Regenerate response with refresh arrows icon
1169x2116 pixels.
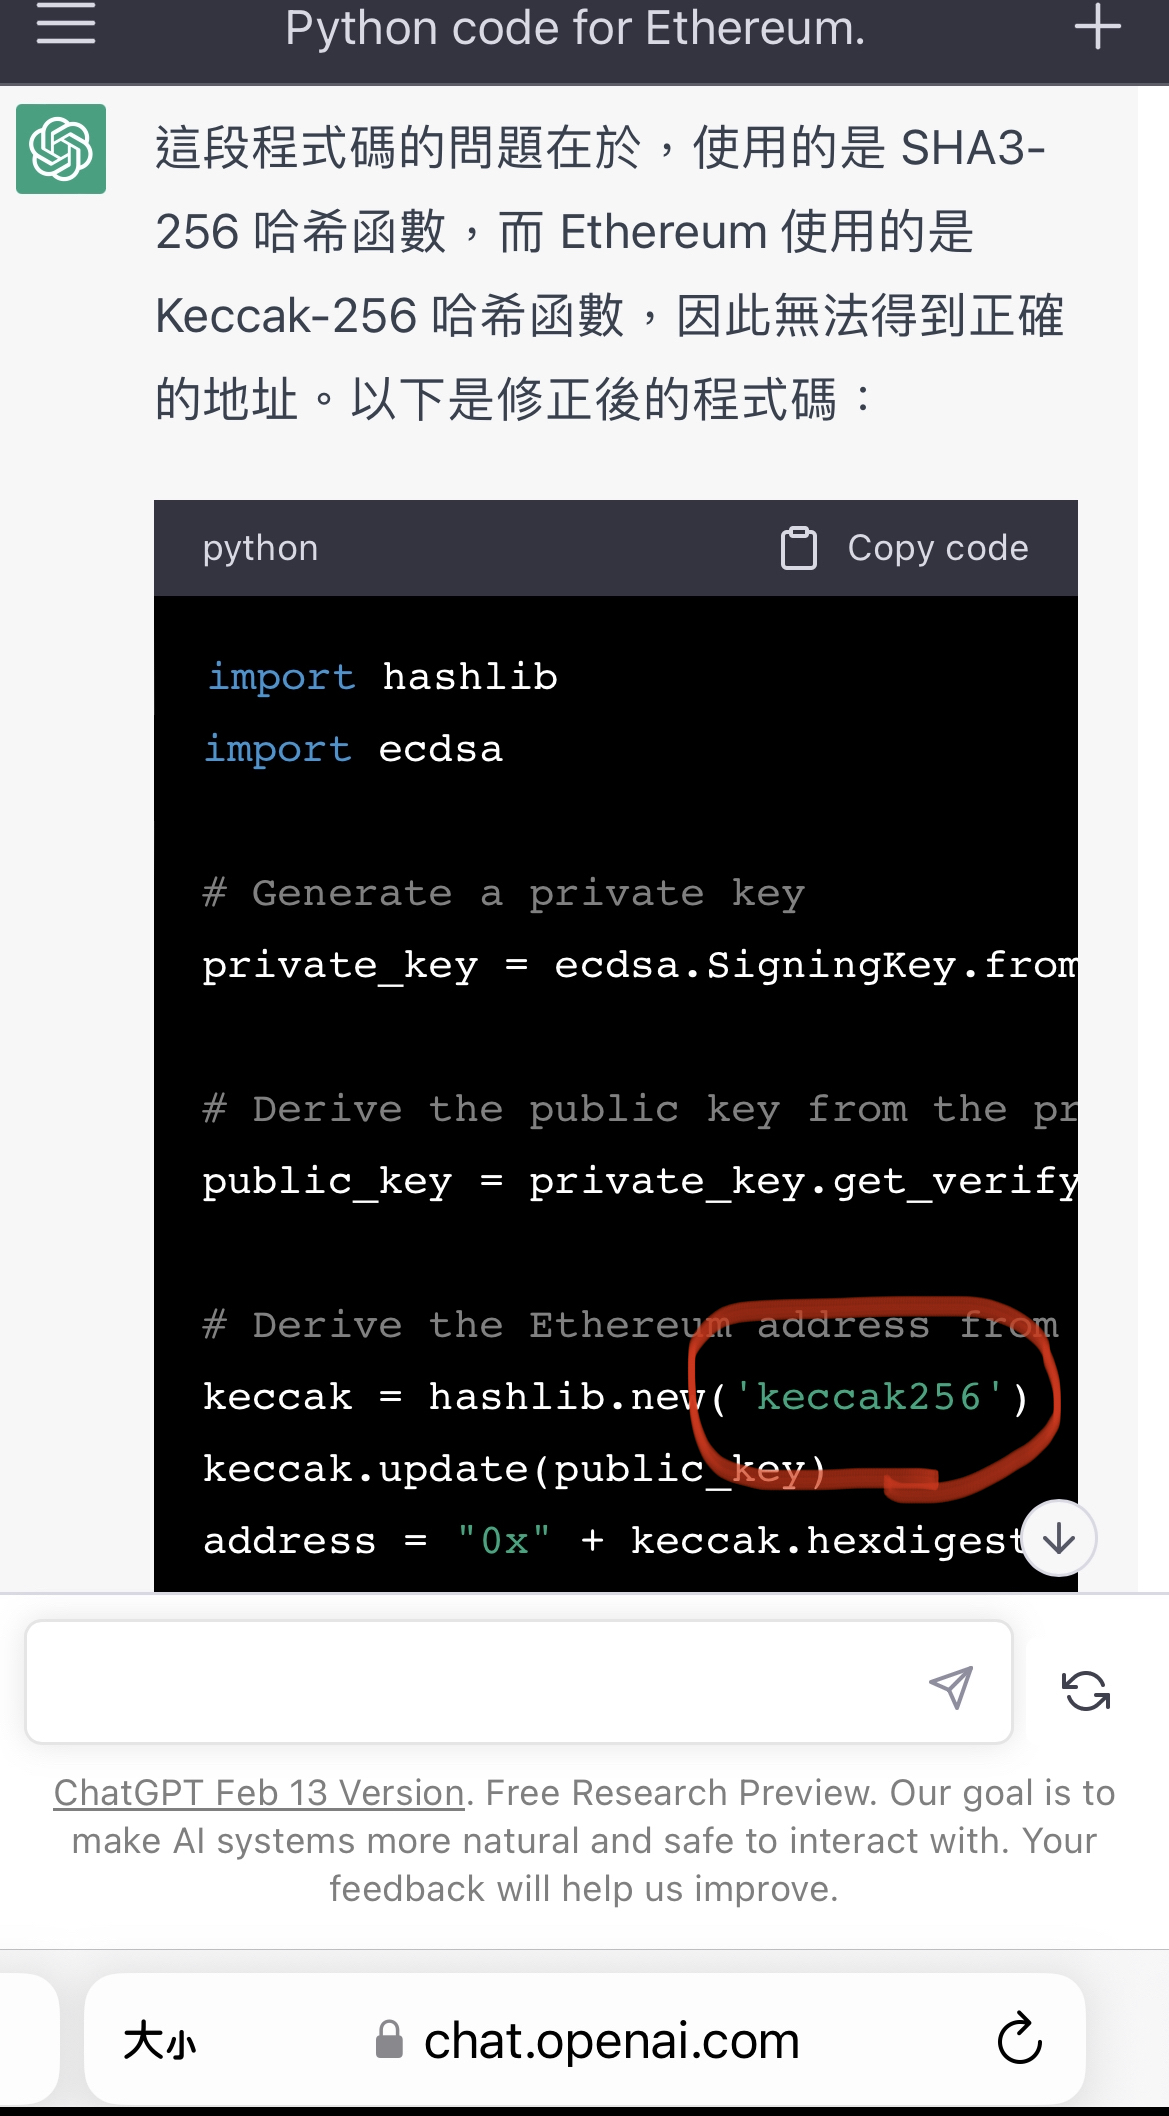coord(1086,1691)
